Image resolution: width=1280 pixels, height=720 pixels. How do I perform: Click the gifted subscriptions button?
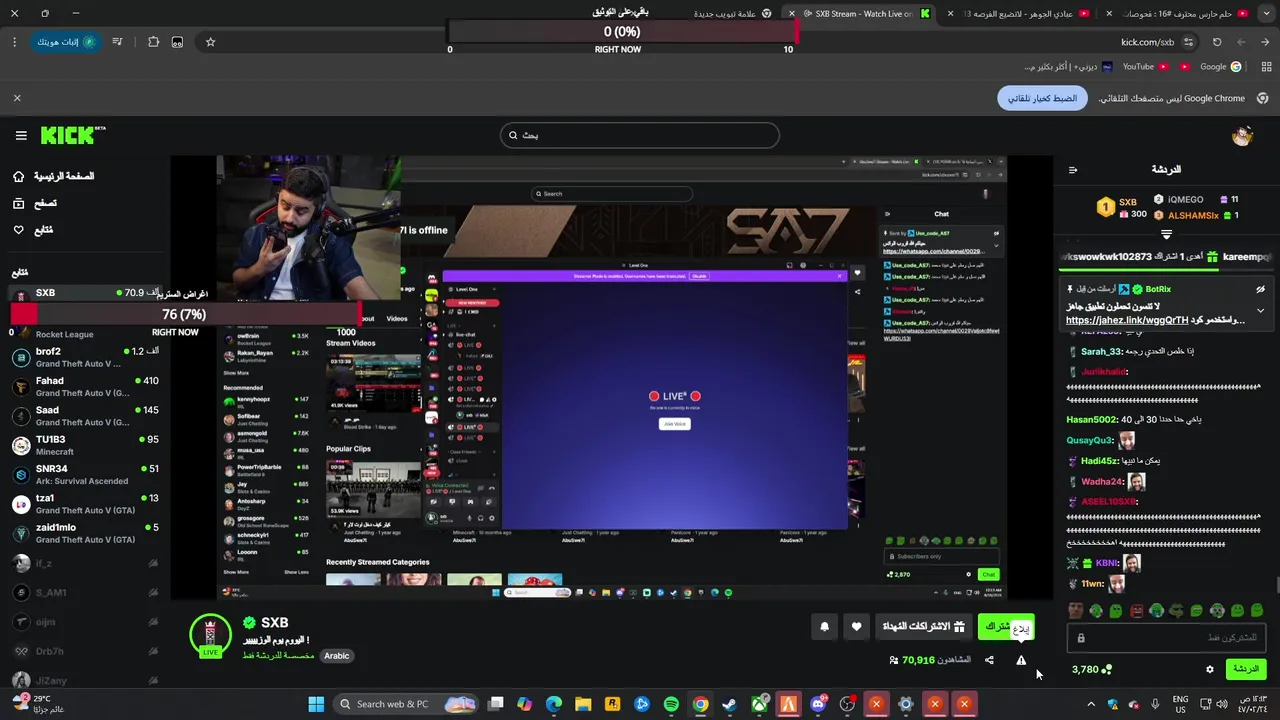coord(924,627)
